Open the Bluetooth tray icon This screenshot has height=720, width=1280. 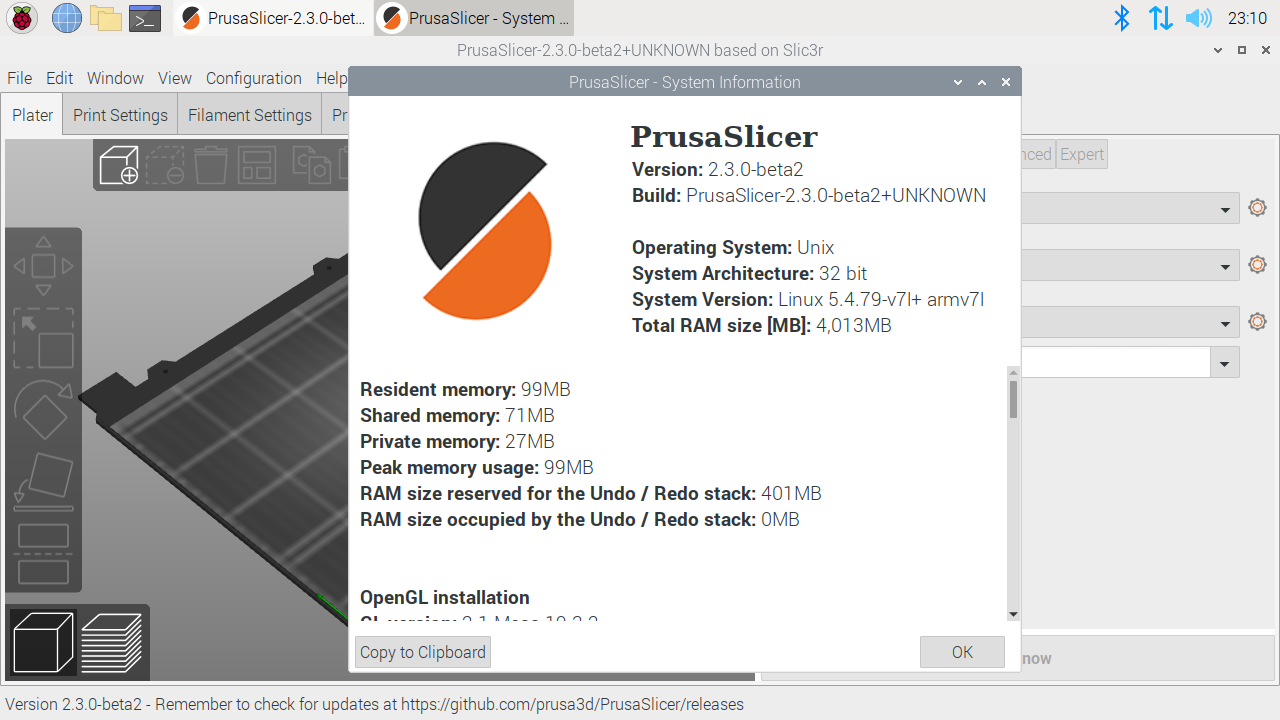click(x=1122, y=18)
